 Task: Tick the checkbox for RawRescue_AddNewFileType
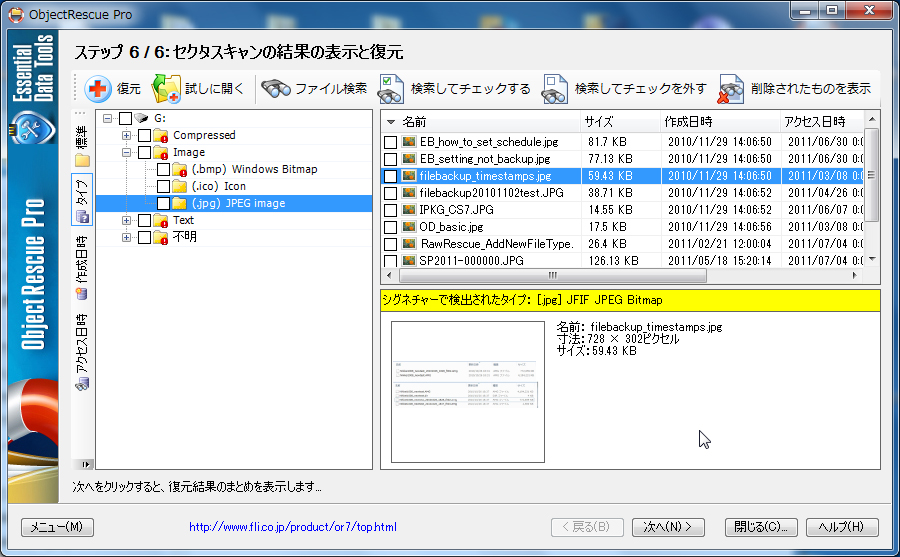[390, 244]
